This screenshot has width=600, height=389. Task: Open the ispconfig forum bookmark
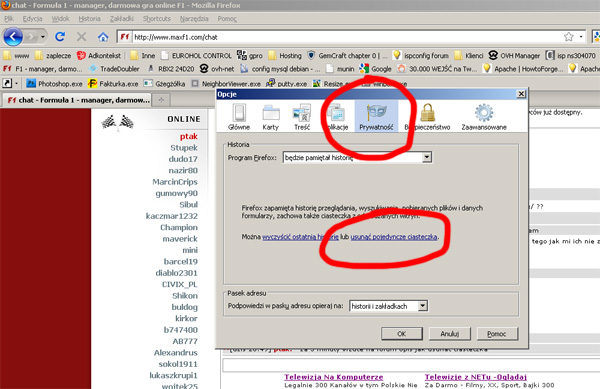(x=421, y=55)
